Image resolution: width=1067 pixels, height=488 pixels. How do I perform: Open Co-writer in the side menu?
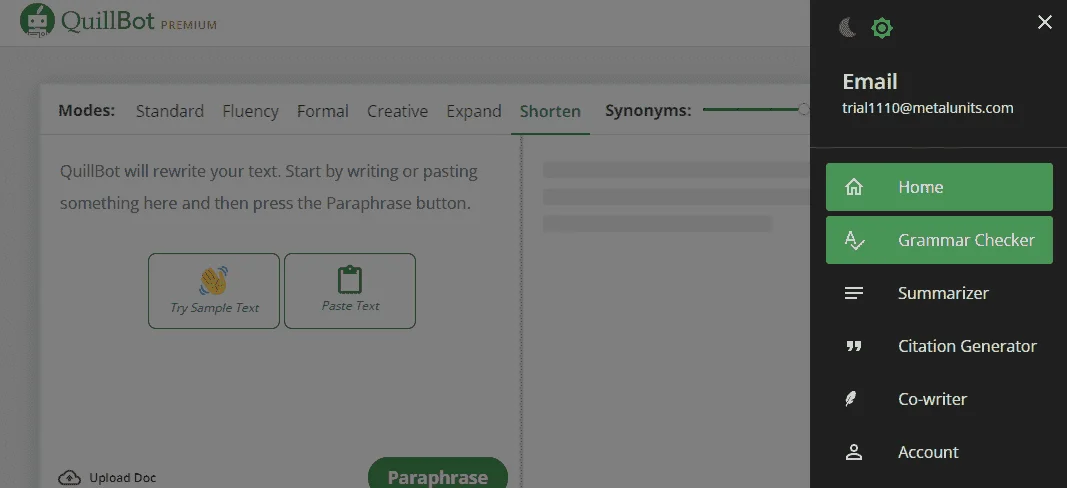pyautogui.click(x=939, y=400)
